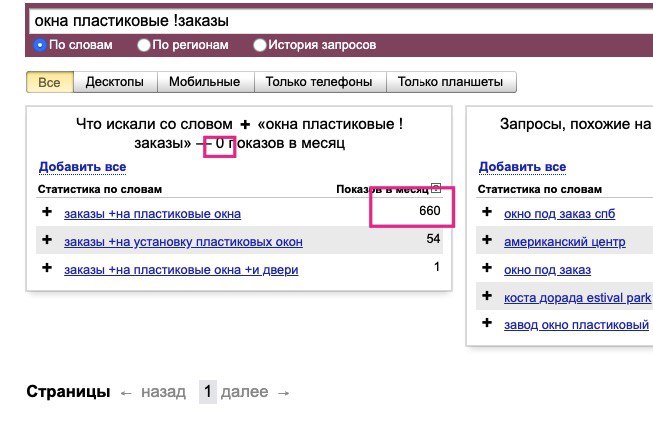Click 'Показов в месяц' column header
Image resolution: width=653 pixels, height=428 pixels.
pos(382,189)
